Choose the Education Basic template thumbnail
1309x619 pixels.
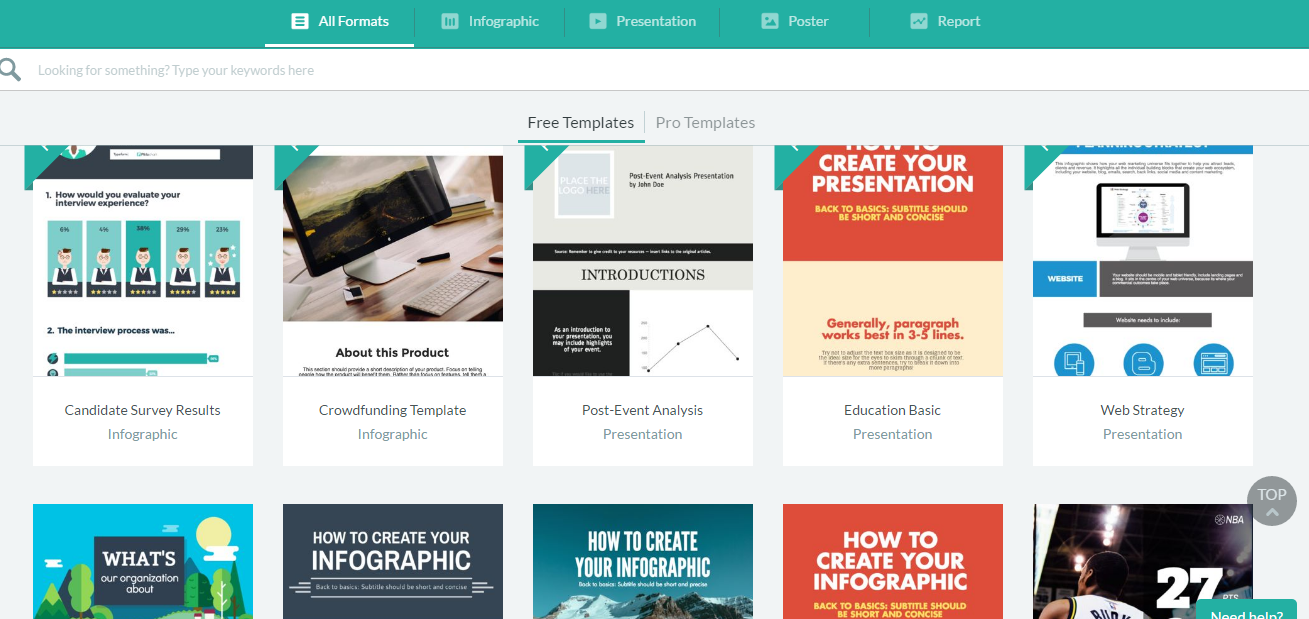tap(893, 261)
